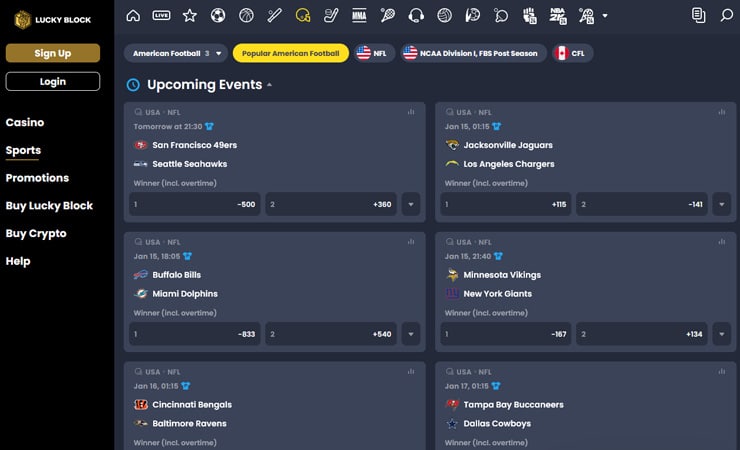Click the jersey icon beside Jan 15, 18:05
Screen dimensions: 740x450
click(x=187, y=256)
